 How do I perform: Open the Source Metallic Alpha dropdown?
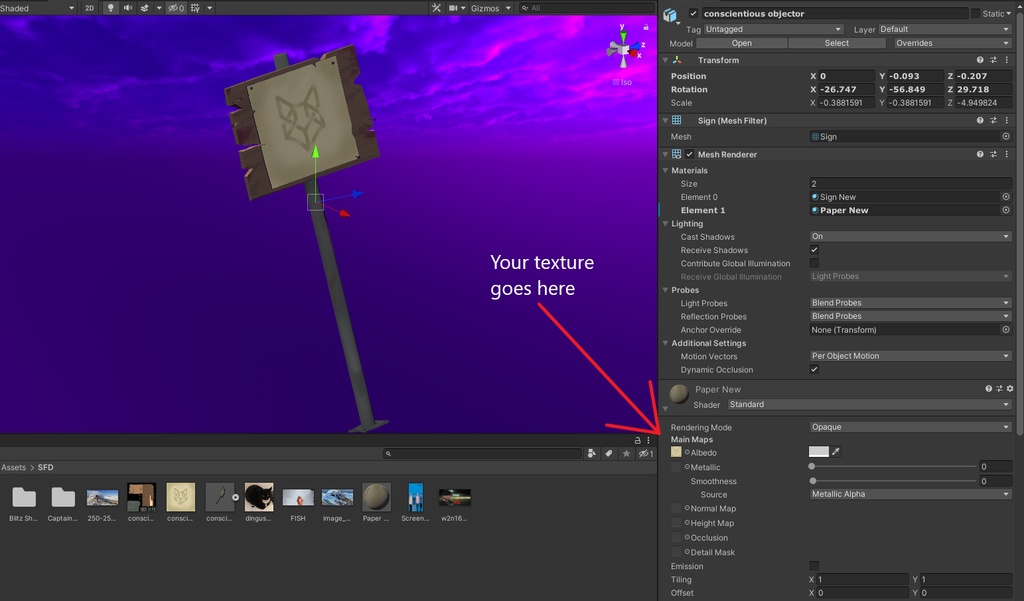910,495
